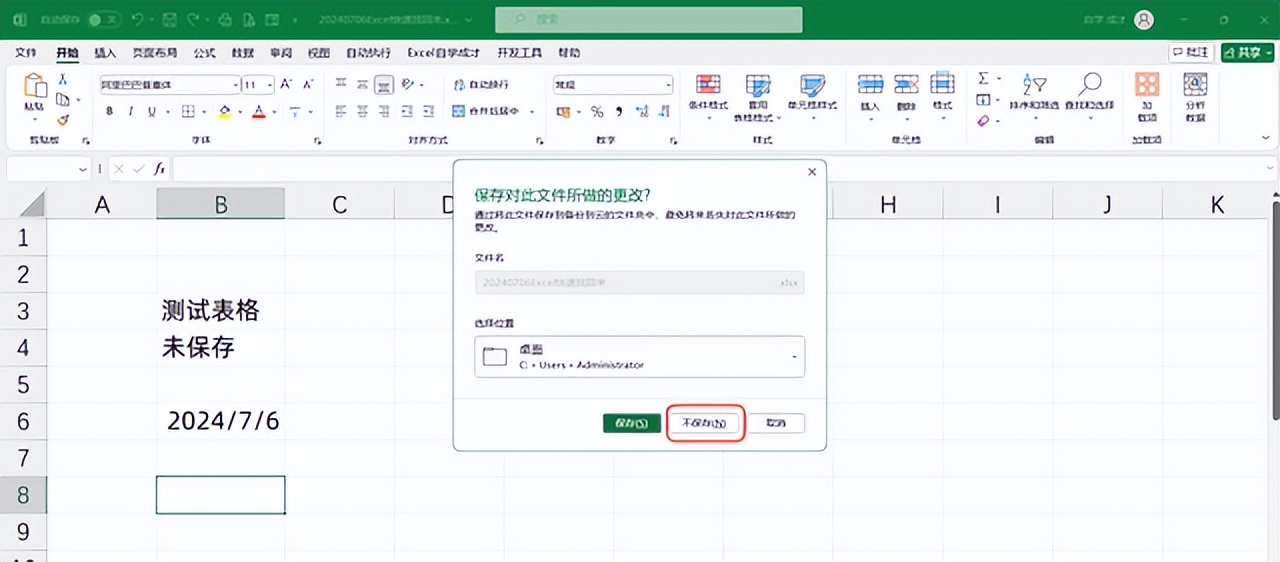The width and height of the screenshot is (1280, 562).
Task: Click the search box in title bar
Action: (649, 19)
